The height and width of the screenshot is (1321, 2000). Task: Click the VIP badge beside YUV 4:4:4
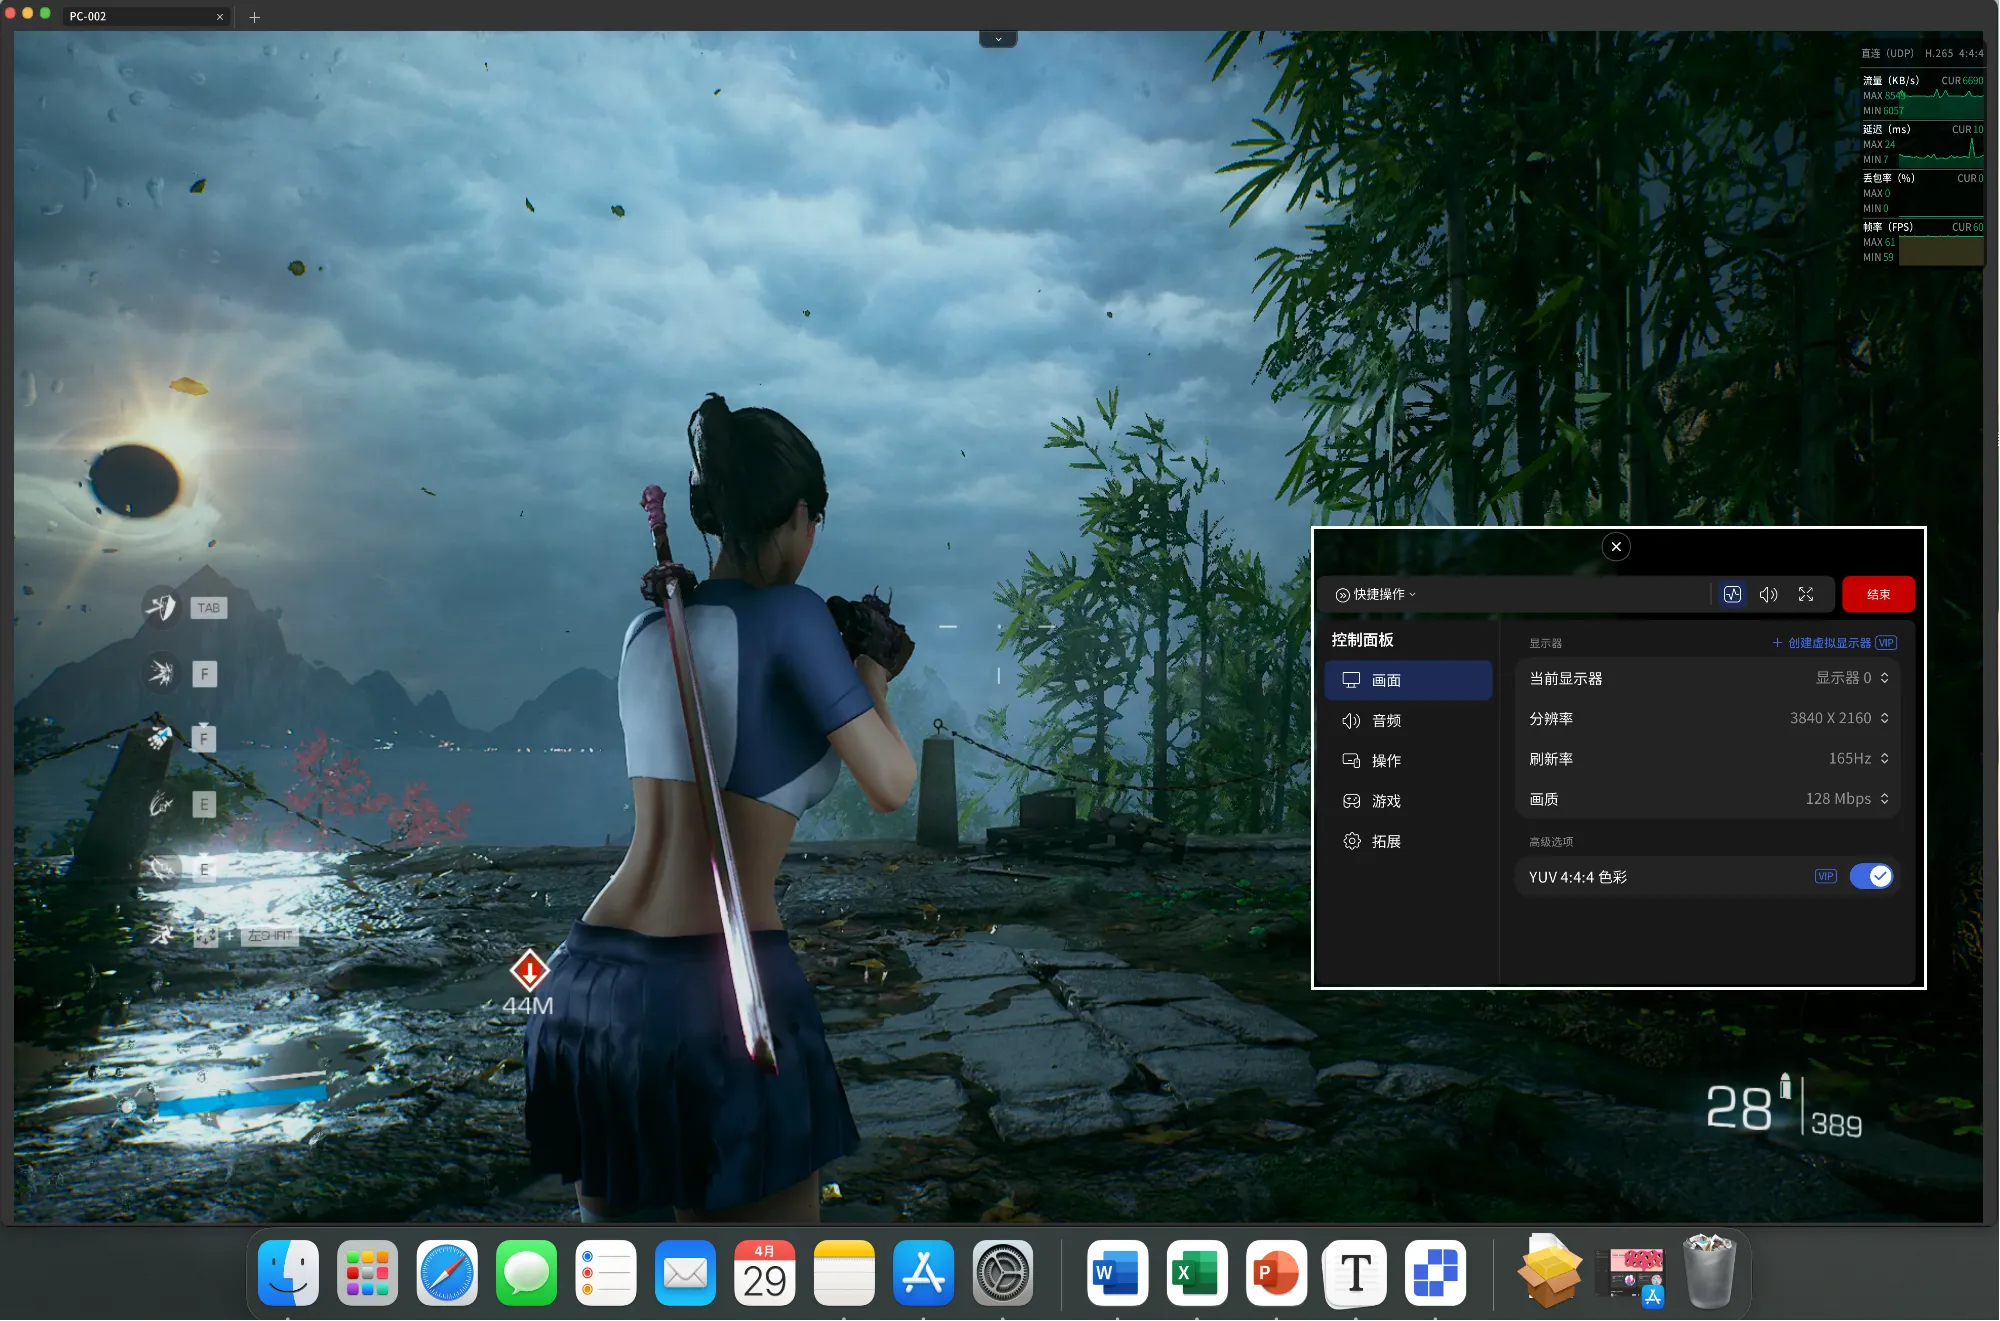[x=1825, y=877]
